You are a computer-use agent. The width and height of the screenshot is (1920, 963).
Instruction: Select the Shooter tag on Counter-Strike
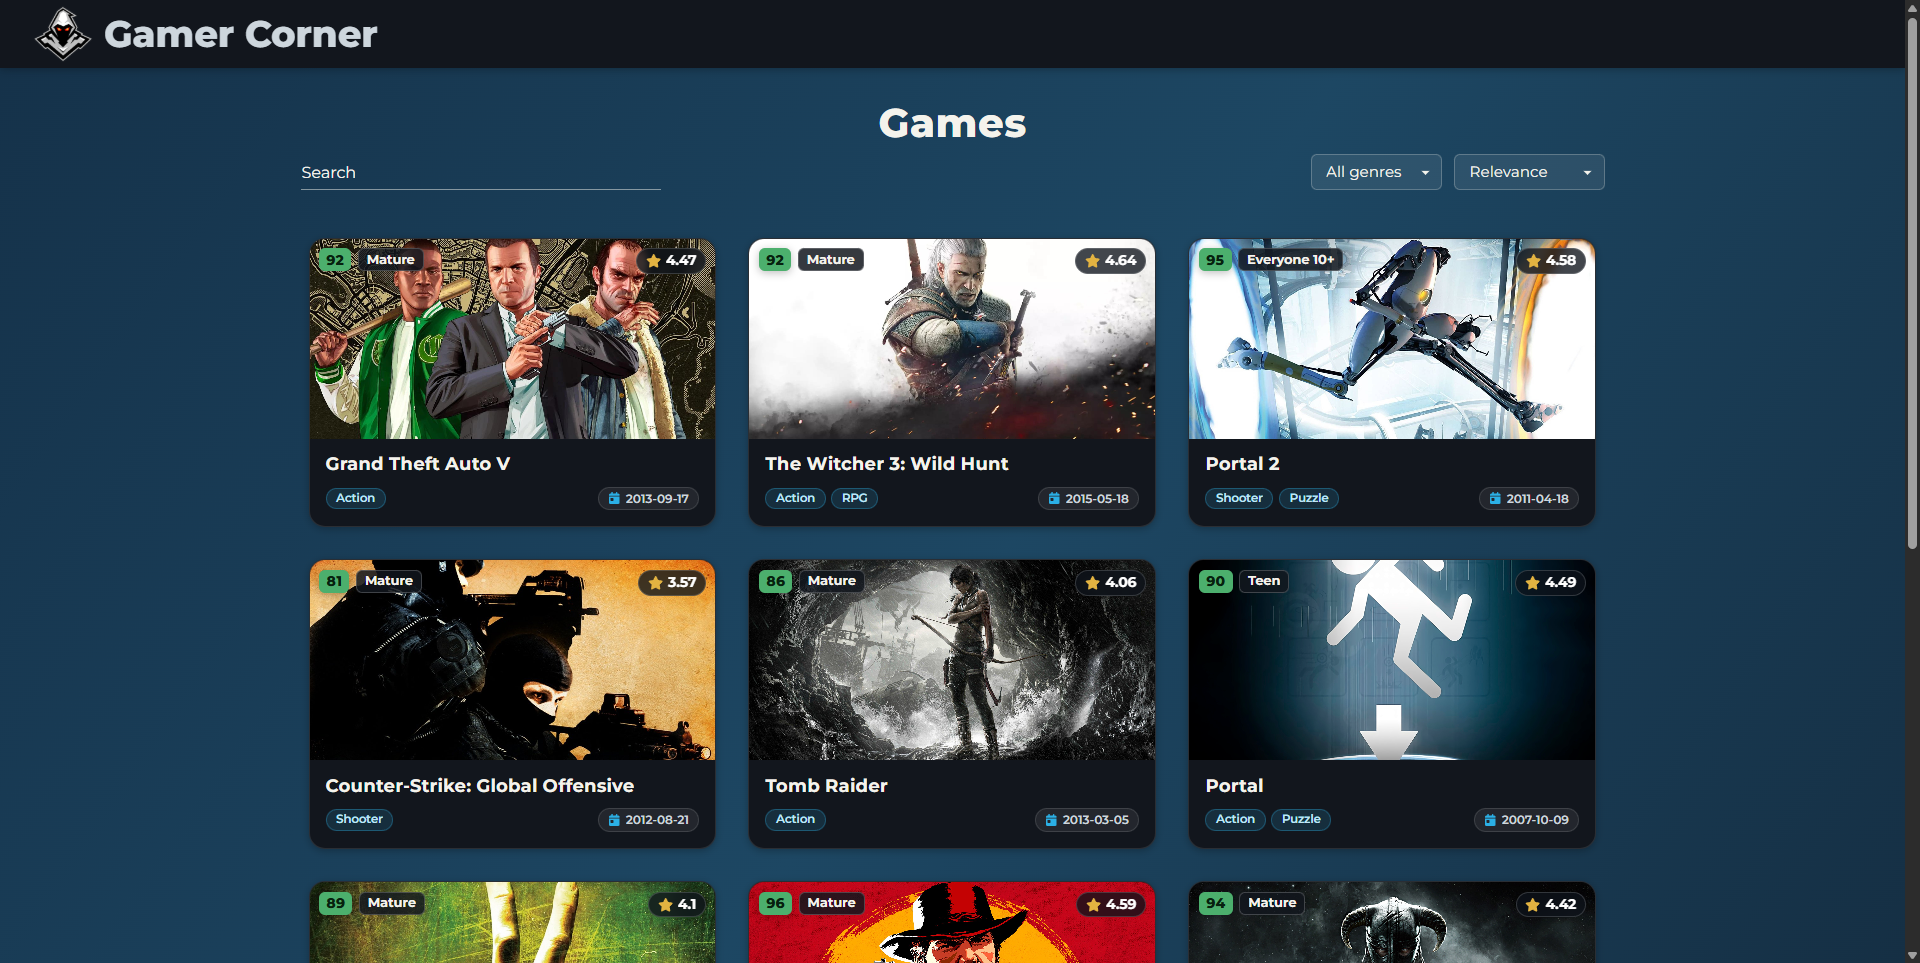359,819
